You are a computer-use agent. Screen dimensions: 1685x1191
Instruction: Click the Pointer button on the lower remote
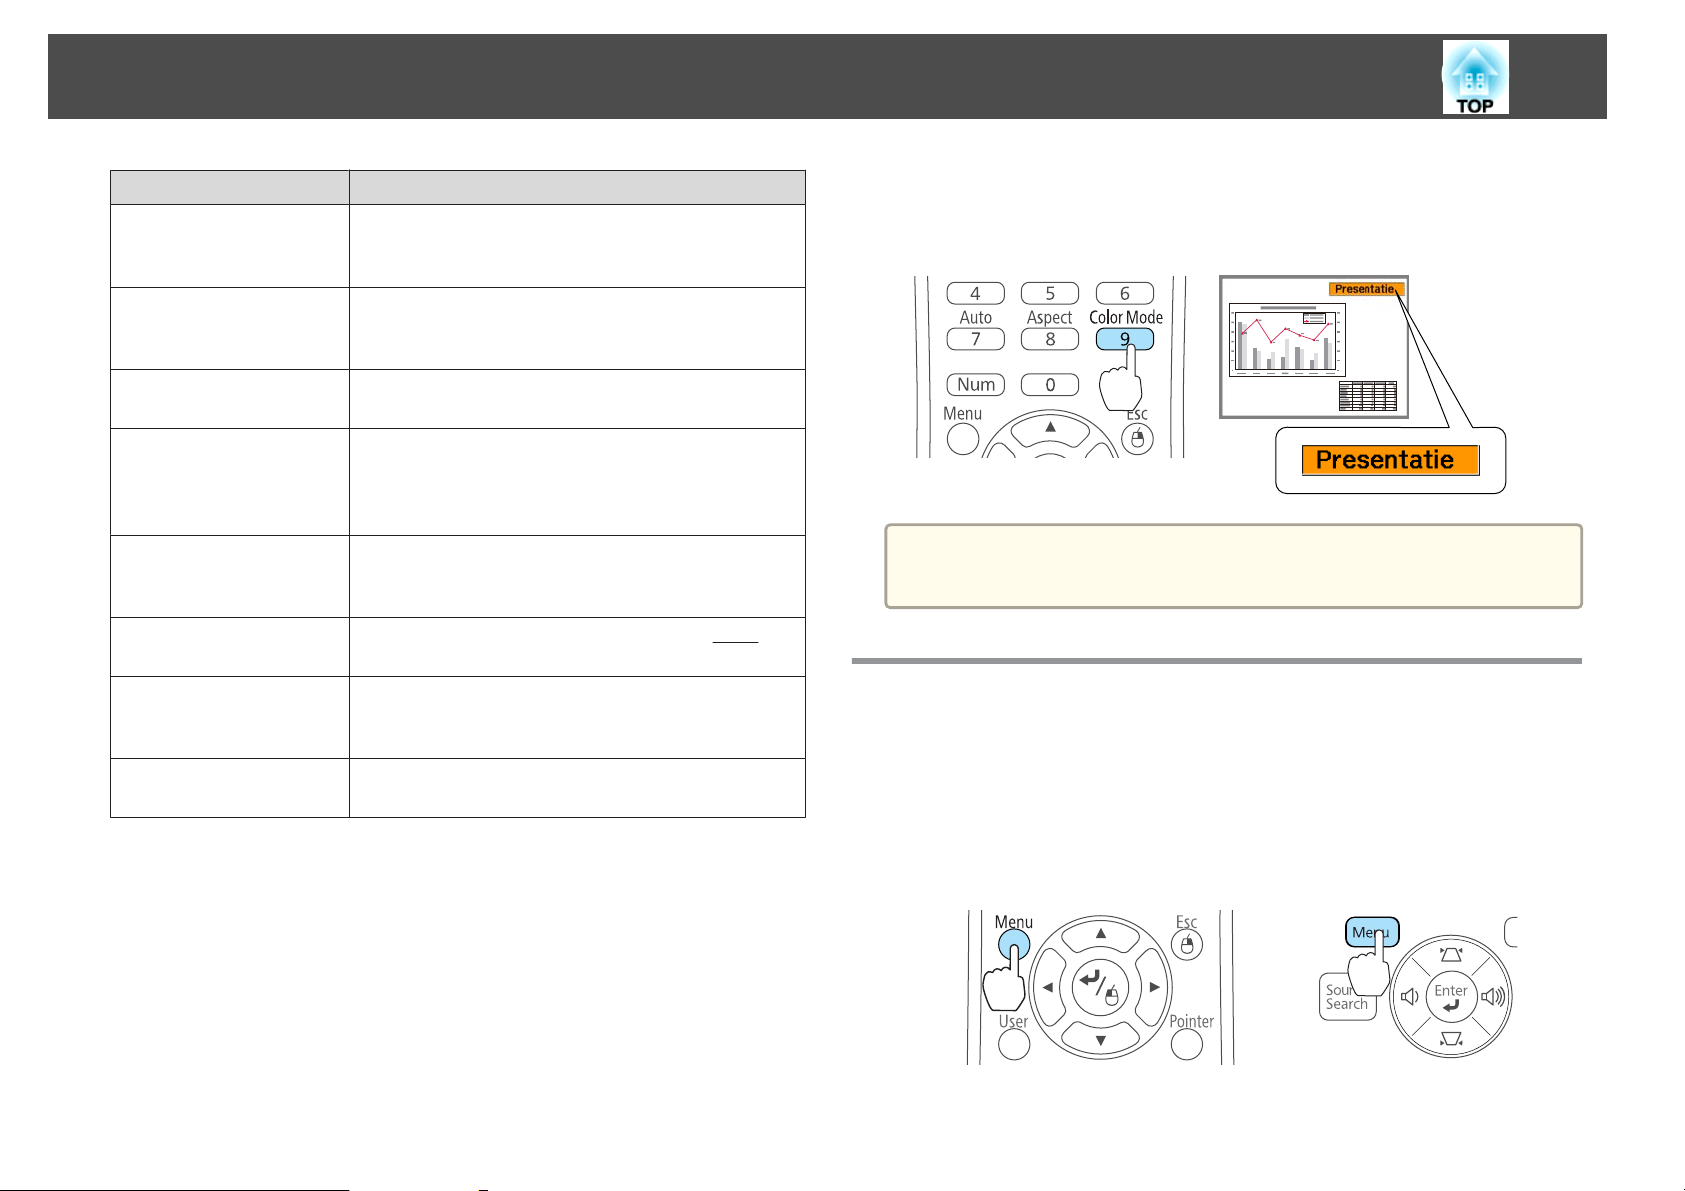1187,1045
